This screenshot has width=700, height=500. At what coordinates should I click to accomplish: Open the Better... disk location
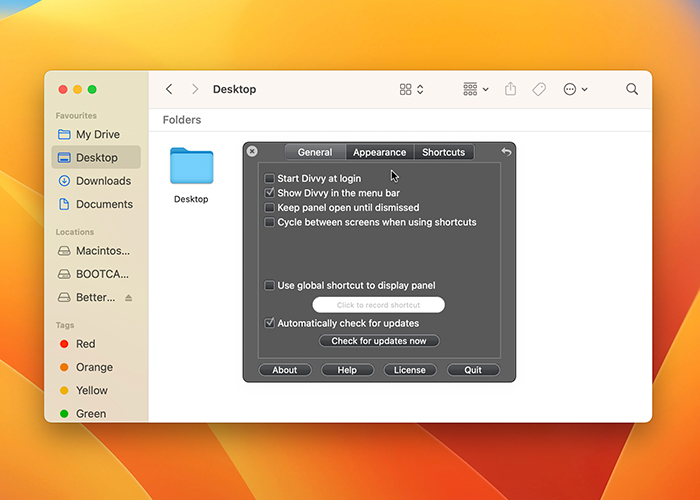[x=96, y=297]
